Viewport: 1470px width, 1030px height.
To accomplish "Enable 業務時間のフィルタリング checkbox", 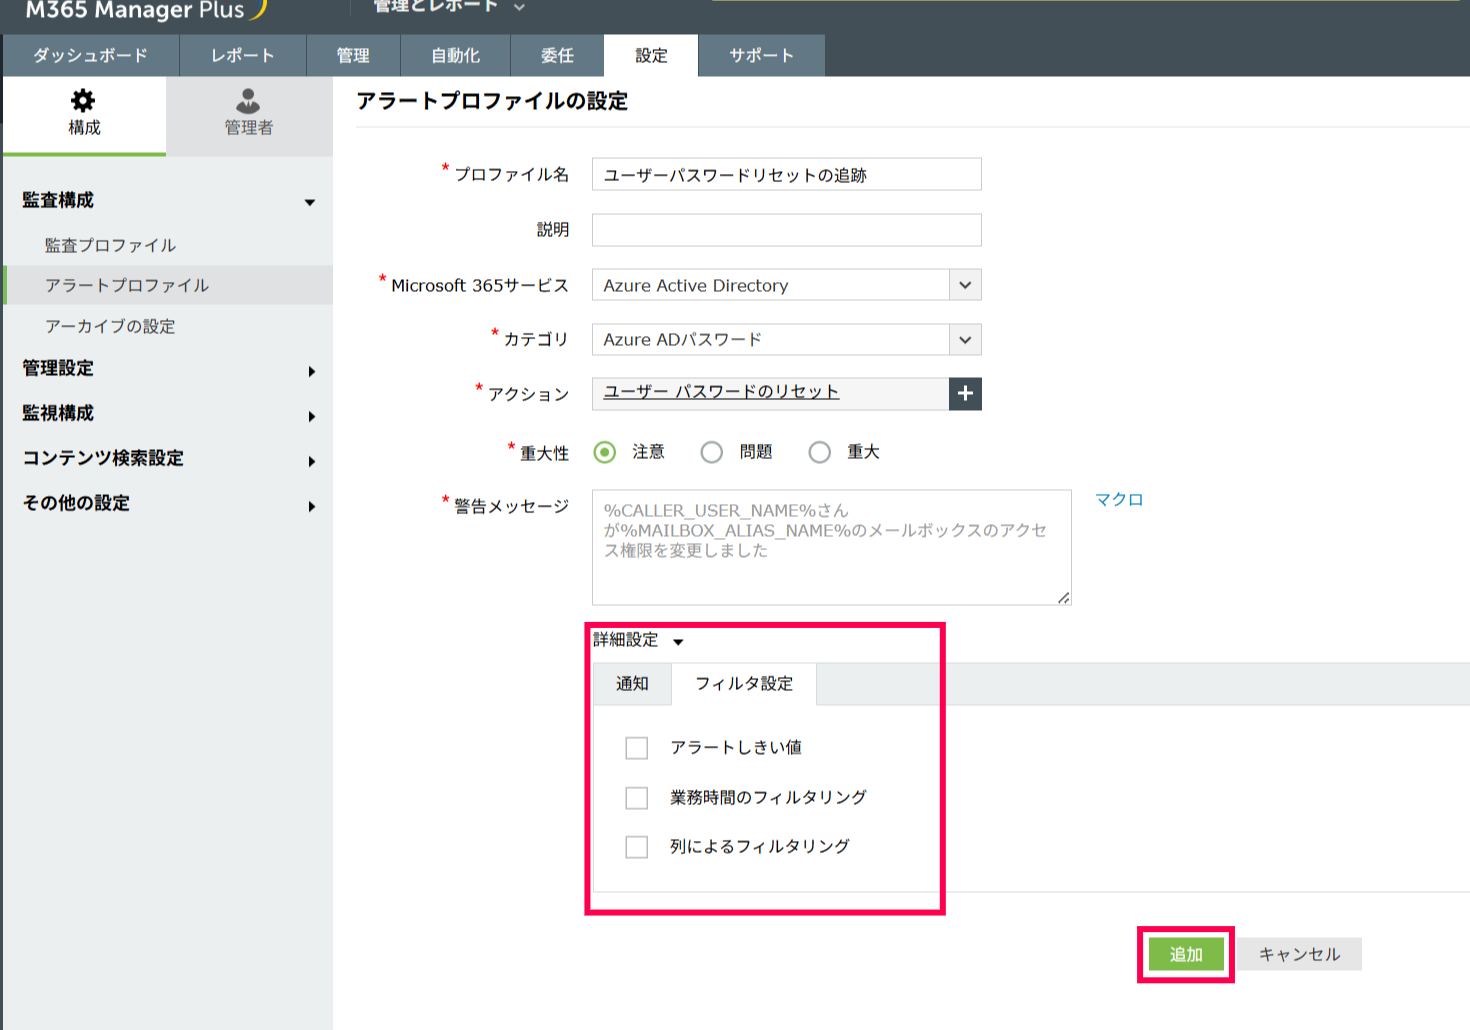I will point(637,798).
